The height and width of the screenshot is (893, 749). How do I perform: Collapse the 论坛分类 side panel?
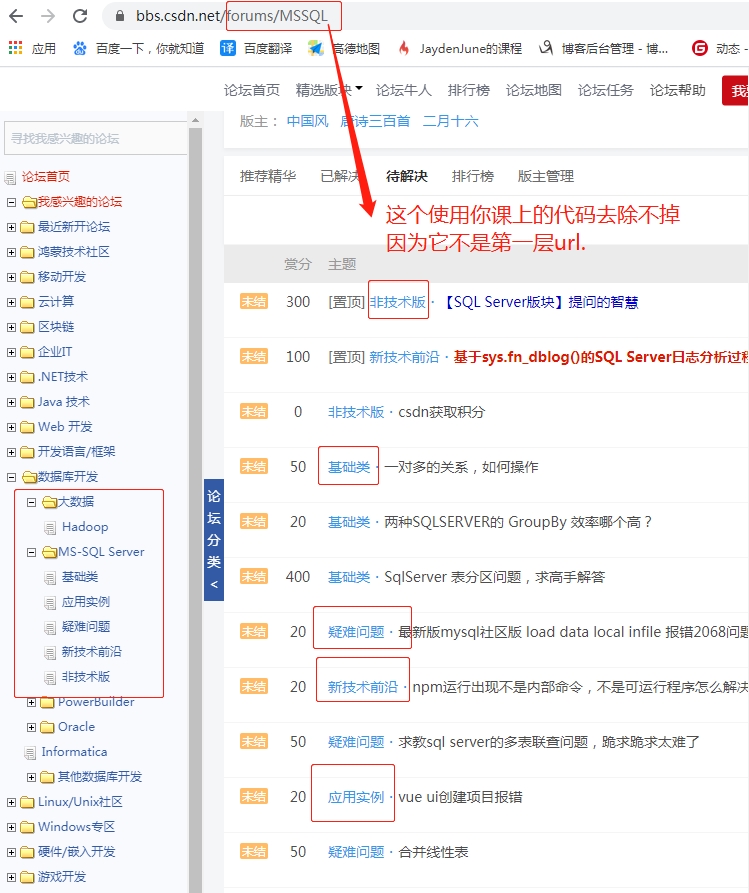point(214,540)
